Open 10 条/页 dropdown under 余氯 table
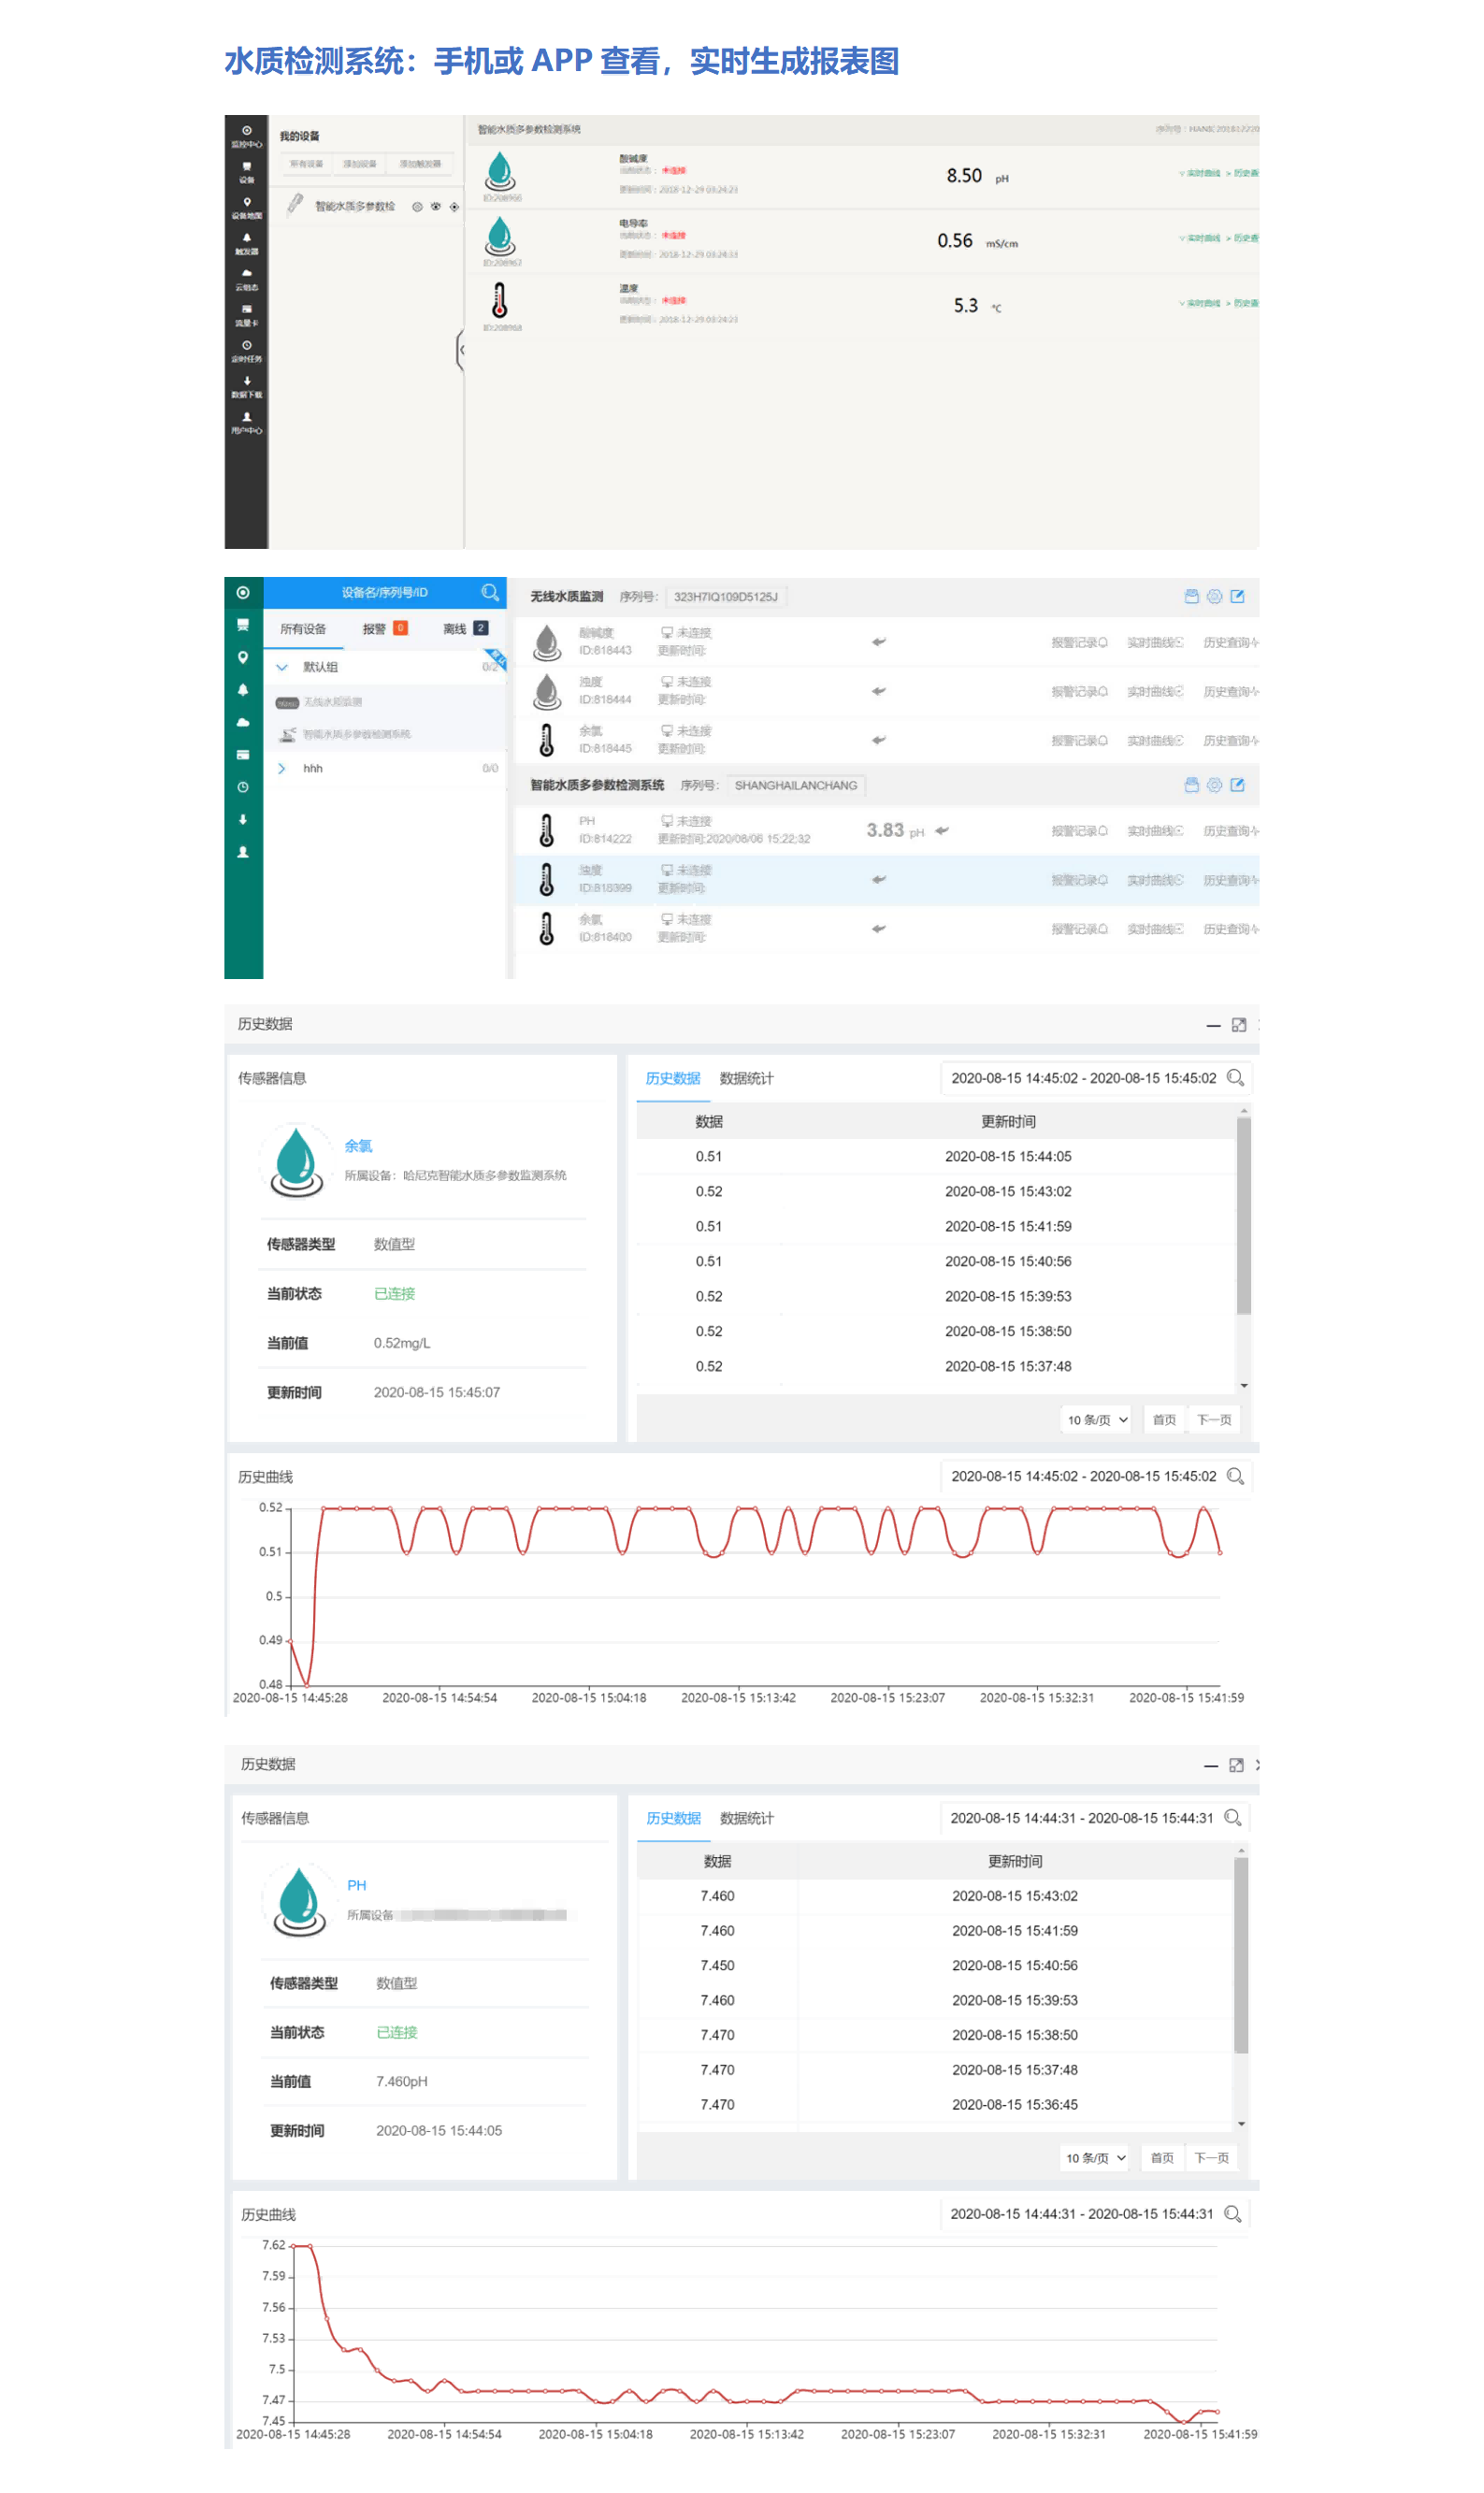 tap(1096, 1419)
